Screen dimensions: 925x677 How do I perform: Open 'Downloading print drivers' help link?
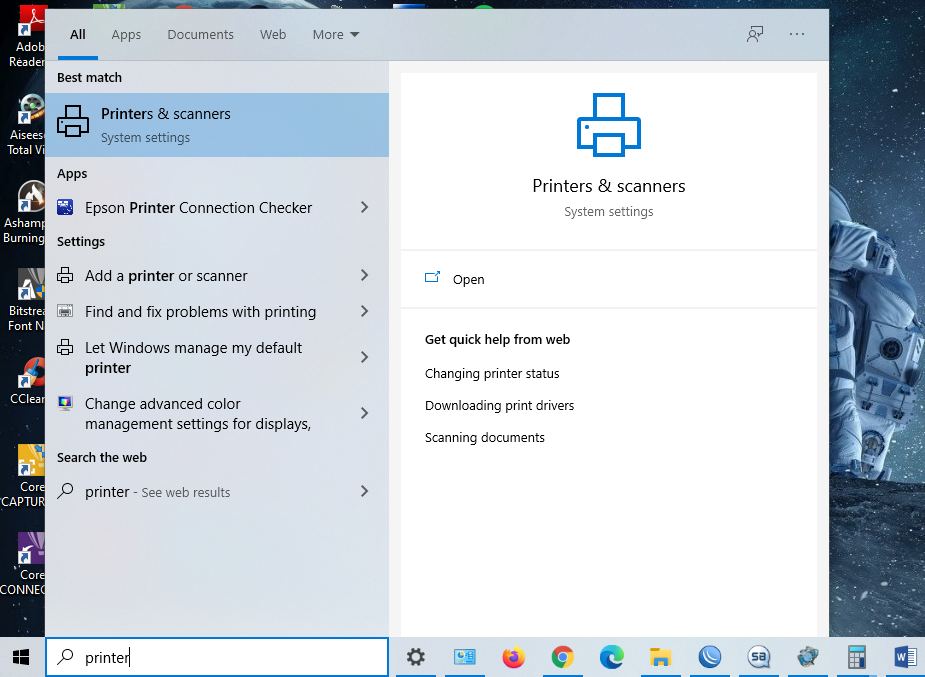pos(499,405)
